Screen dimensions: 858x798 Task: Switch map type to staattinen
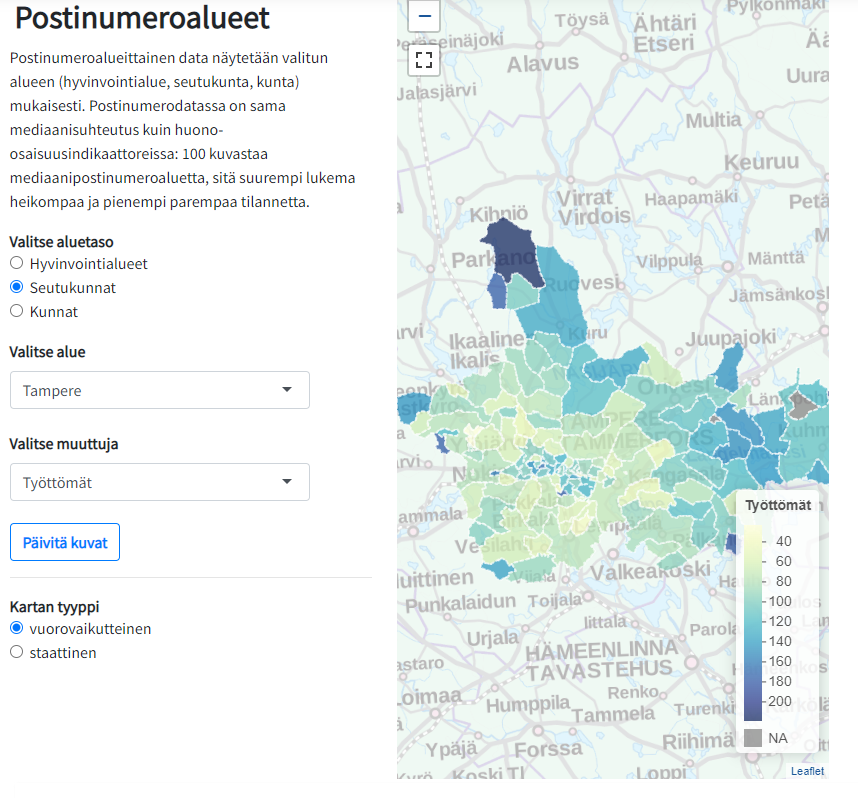pyautogui.click(x=16, y=653)
